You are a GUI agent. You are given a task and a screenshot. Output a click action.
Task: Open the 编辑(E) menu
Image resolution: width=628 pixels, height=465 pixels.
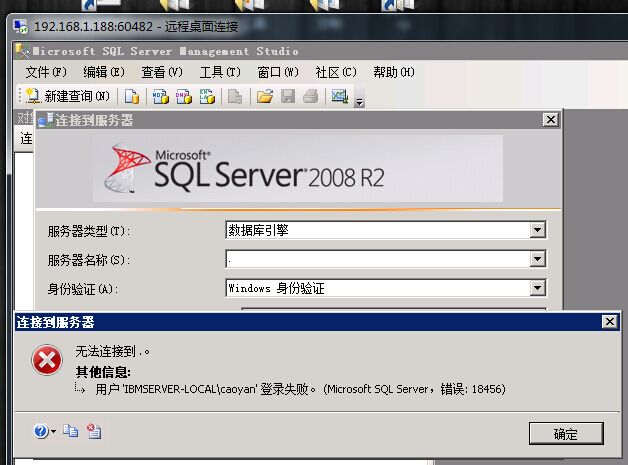pyautogui.click(x=104, y=72)
